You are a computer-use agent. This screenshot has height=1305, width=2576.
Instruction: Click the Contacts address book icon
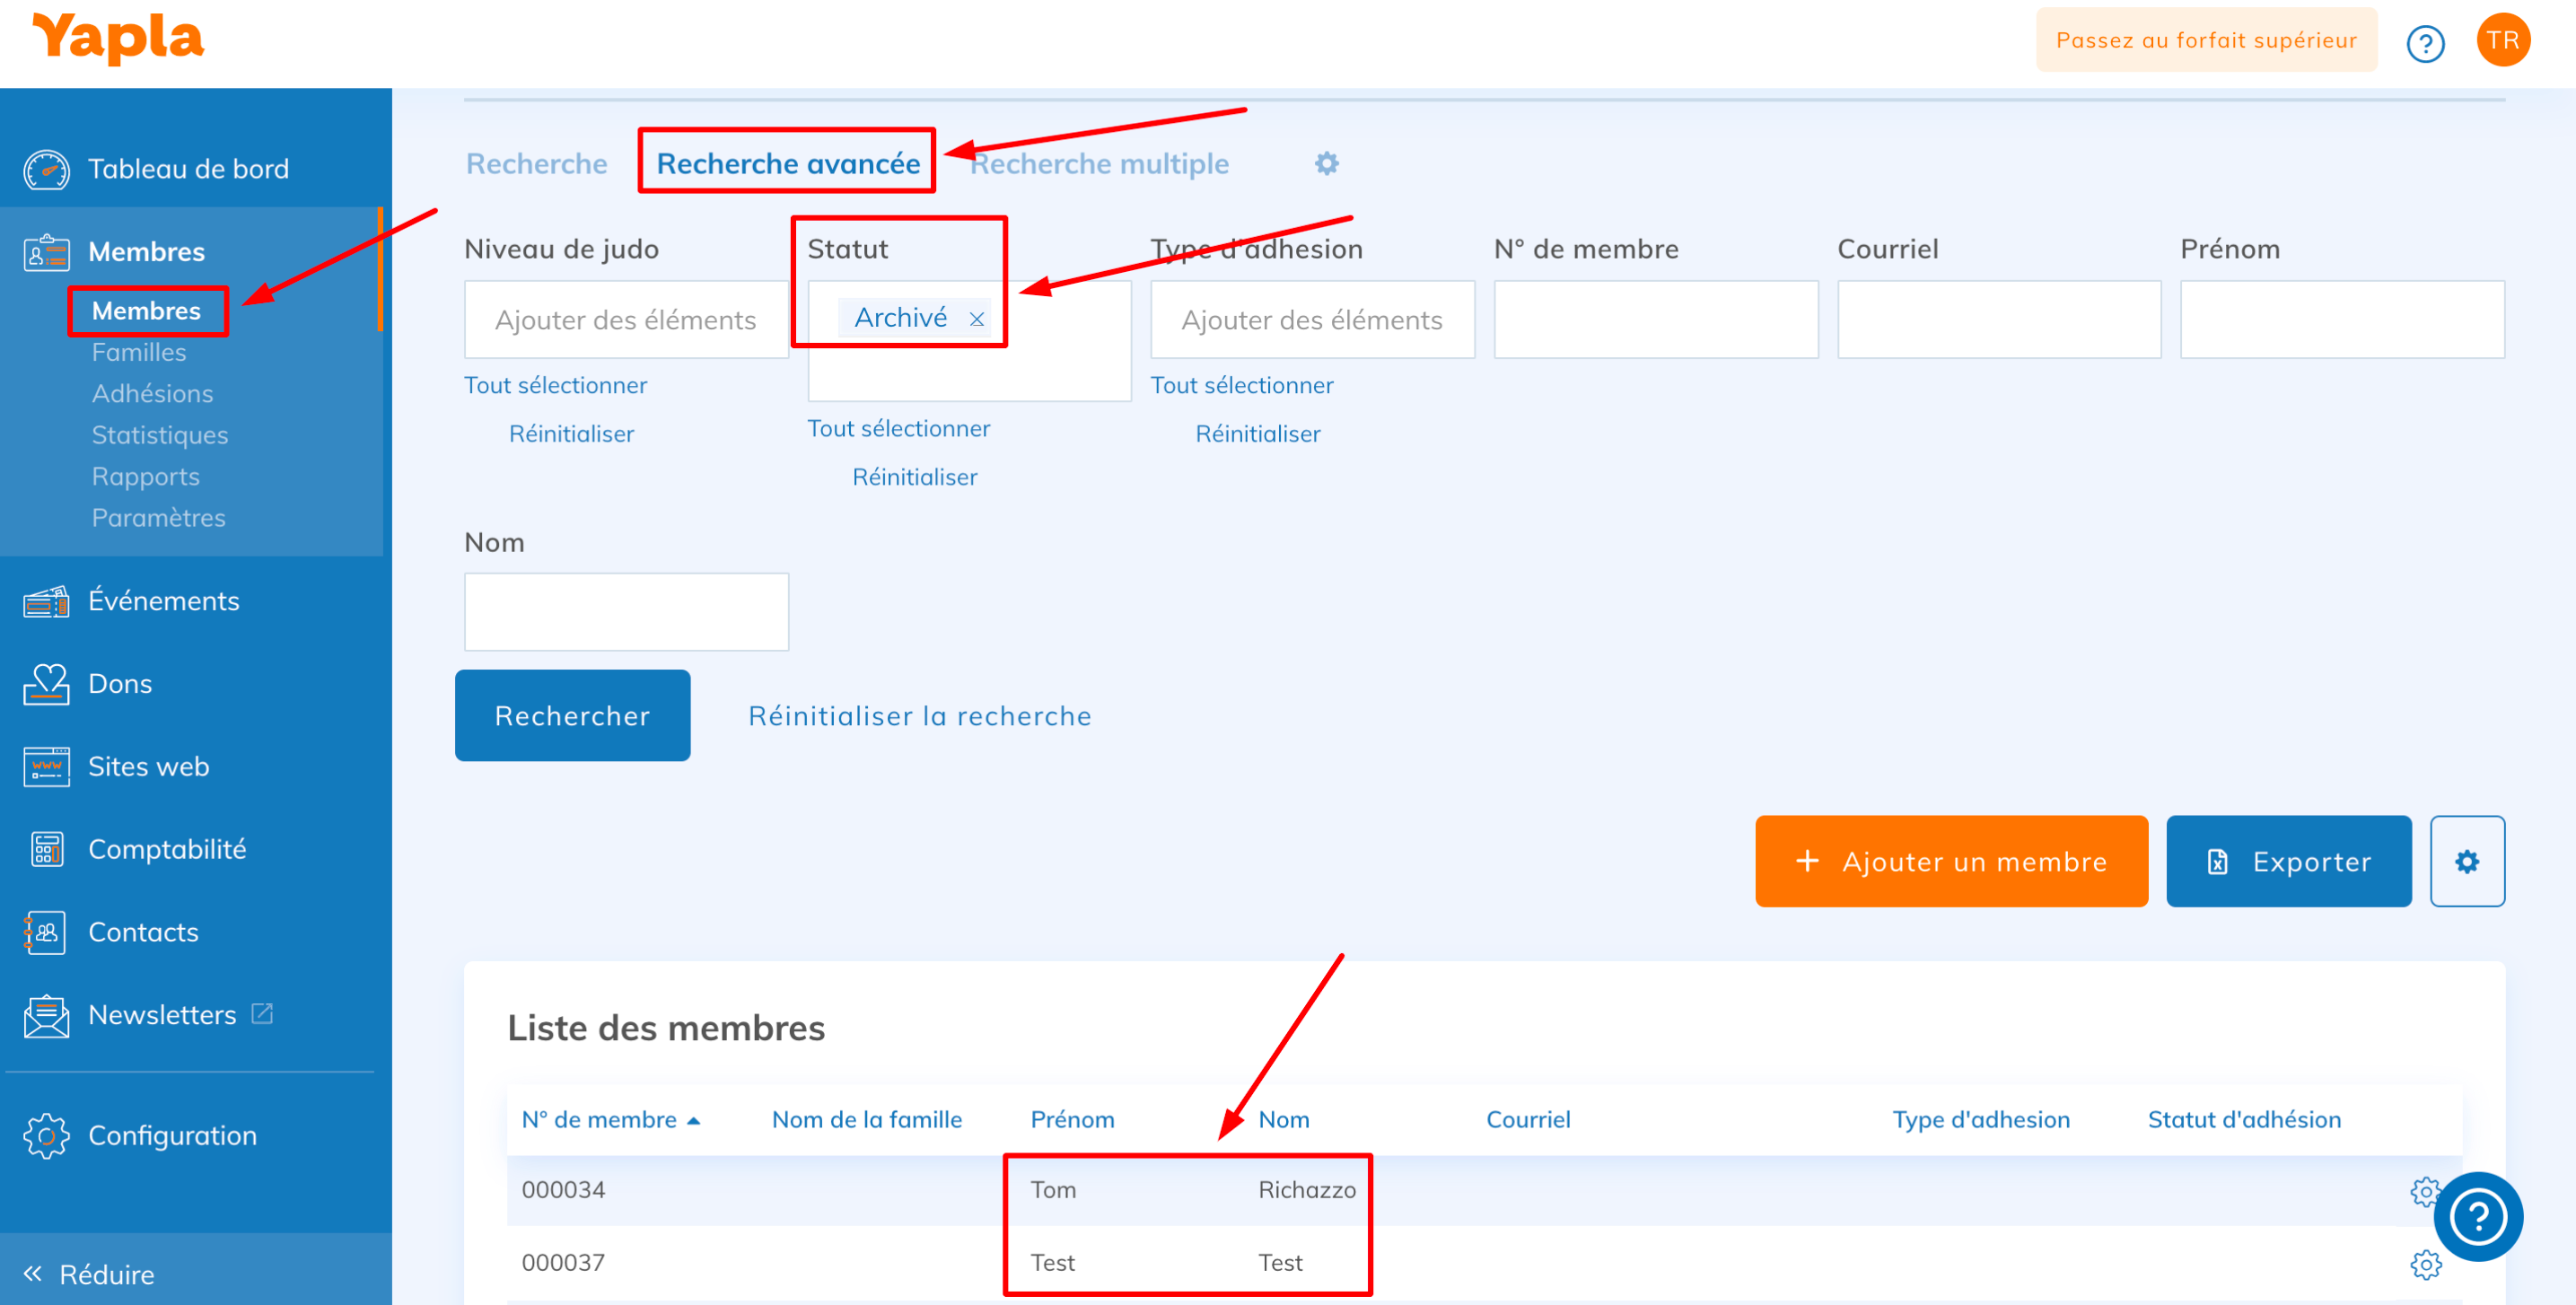46,932
